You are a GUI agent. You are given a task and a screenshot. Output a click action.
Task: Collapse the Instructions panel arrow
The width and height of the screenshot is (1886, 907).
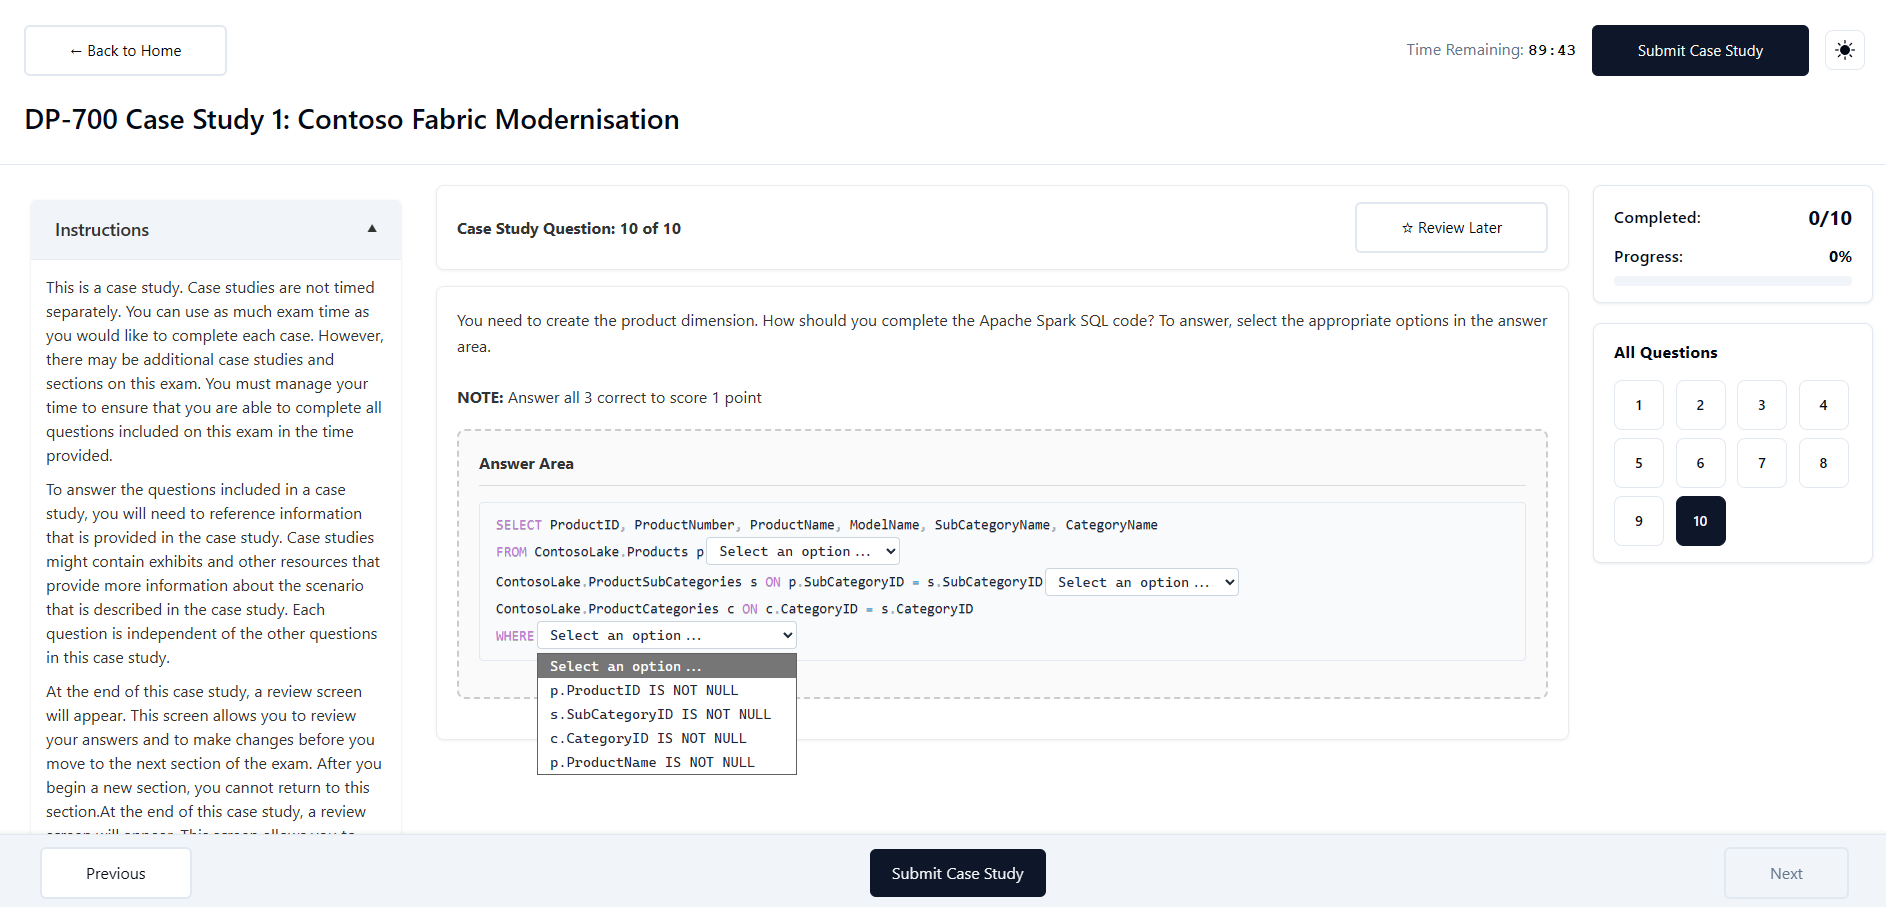point(372,229)
